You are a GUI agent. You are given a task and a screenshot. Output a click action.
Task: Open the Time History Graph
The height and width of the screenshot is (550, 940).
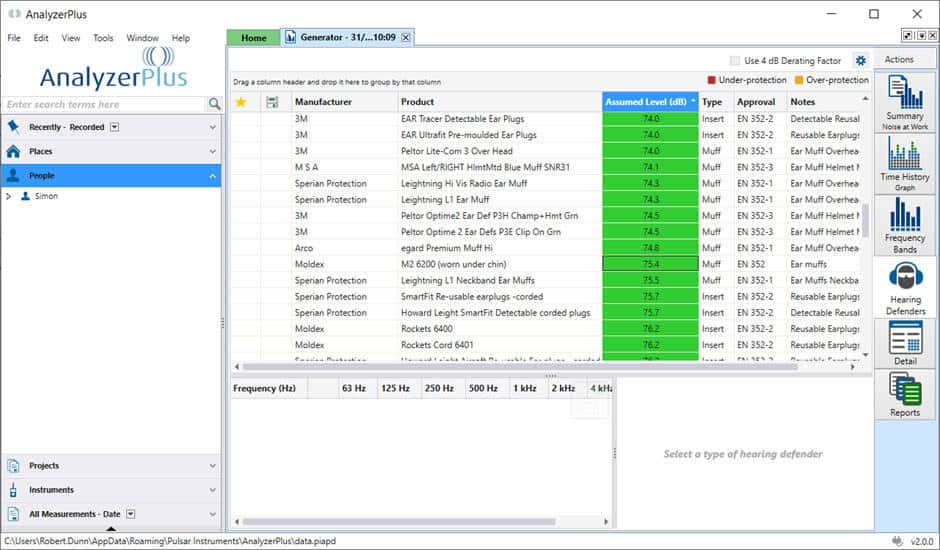pos(904,162)
